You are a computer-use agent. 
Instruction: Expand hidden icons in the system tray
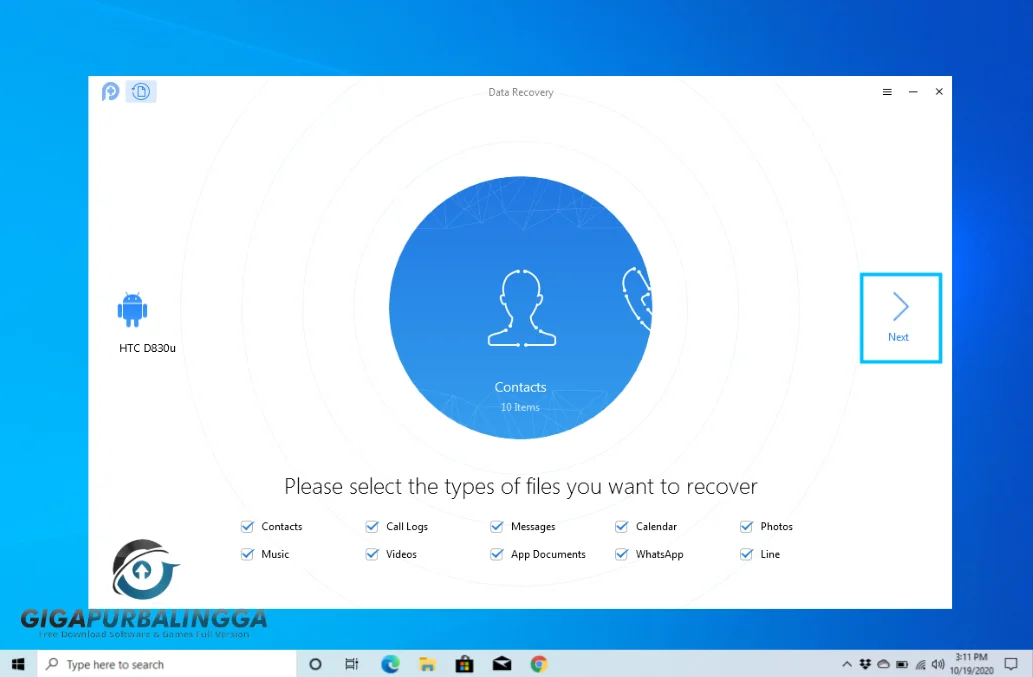(847, 663)
